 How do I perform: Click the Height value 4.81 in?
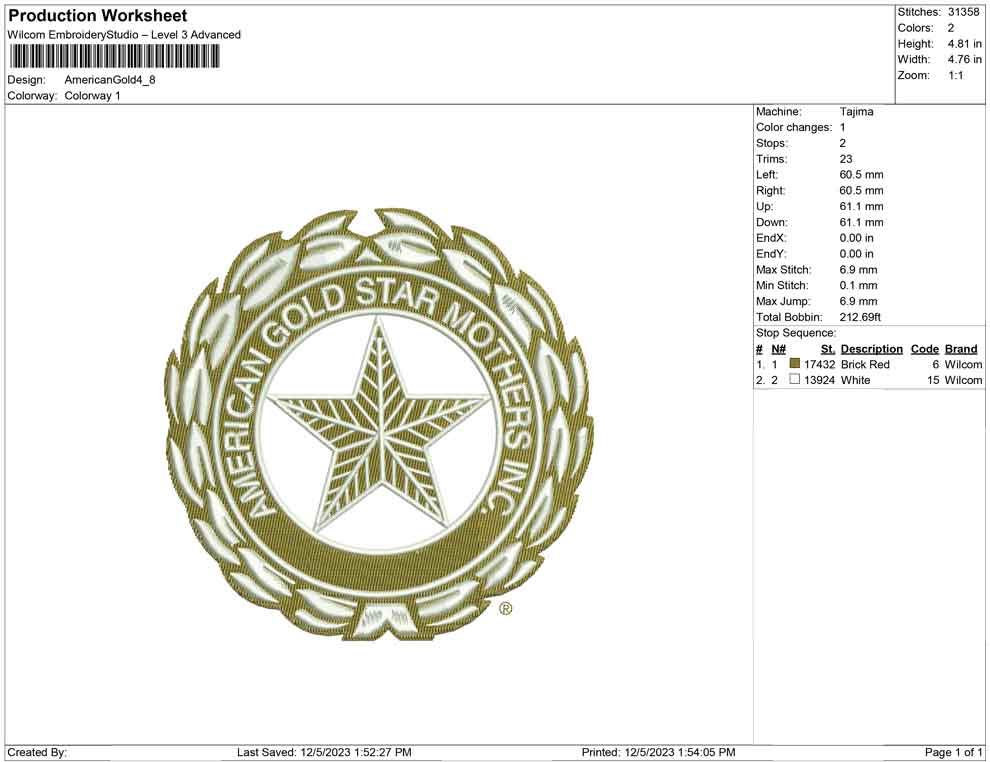tap(964, 44)
